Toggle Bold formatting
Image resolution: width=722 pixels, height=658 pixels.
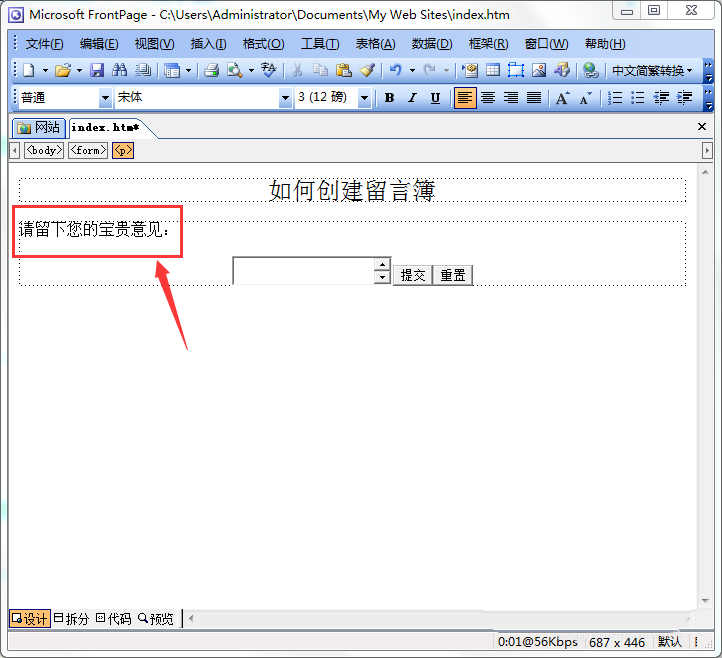click(390, 98)
